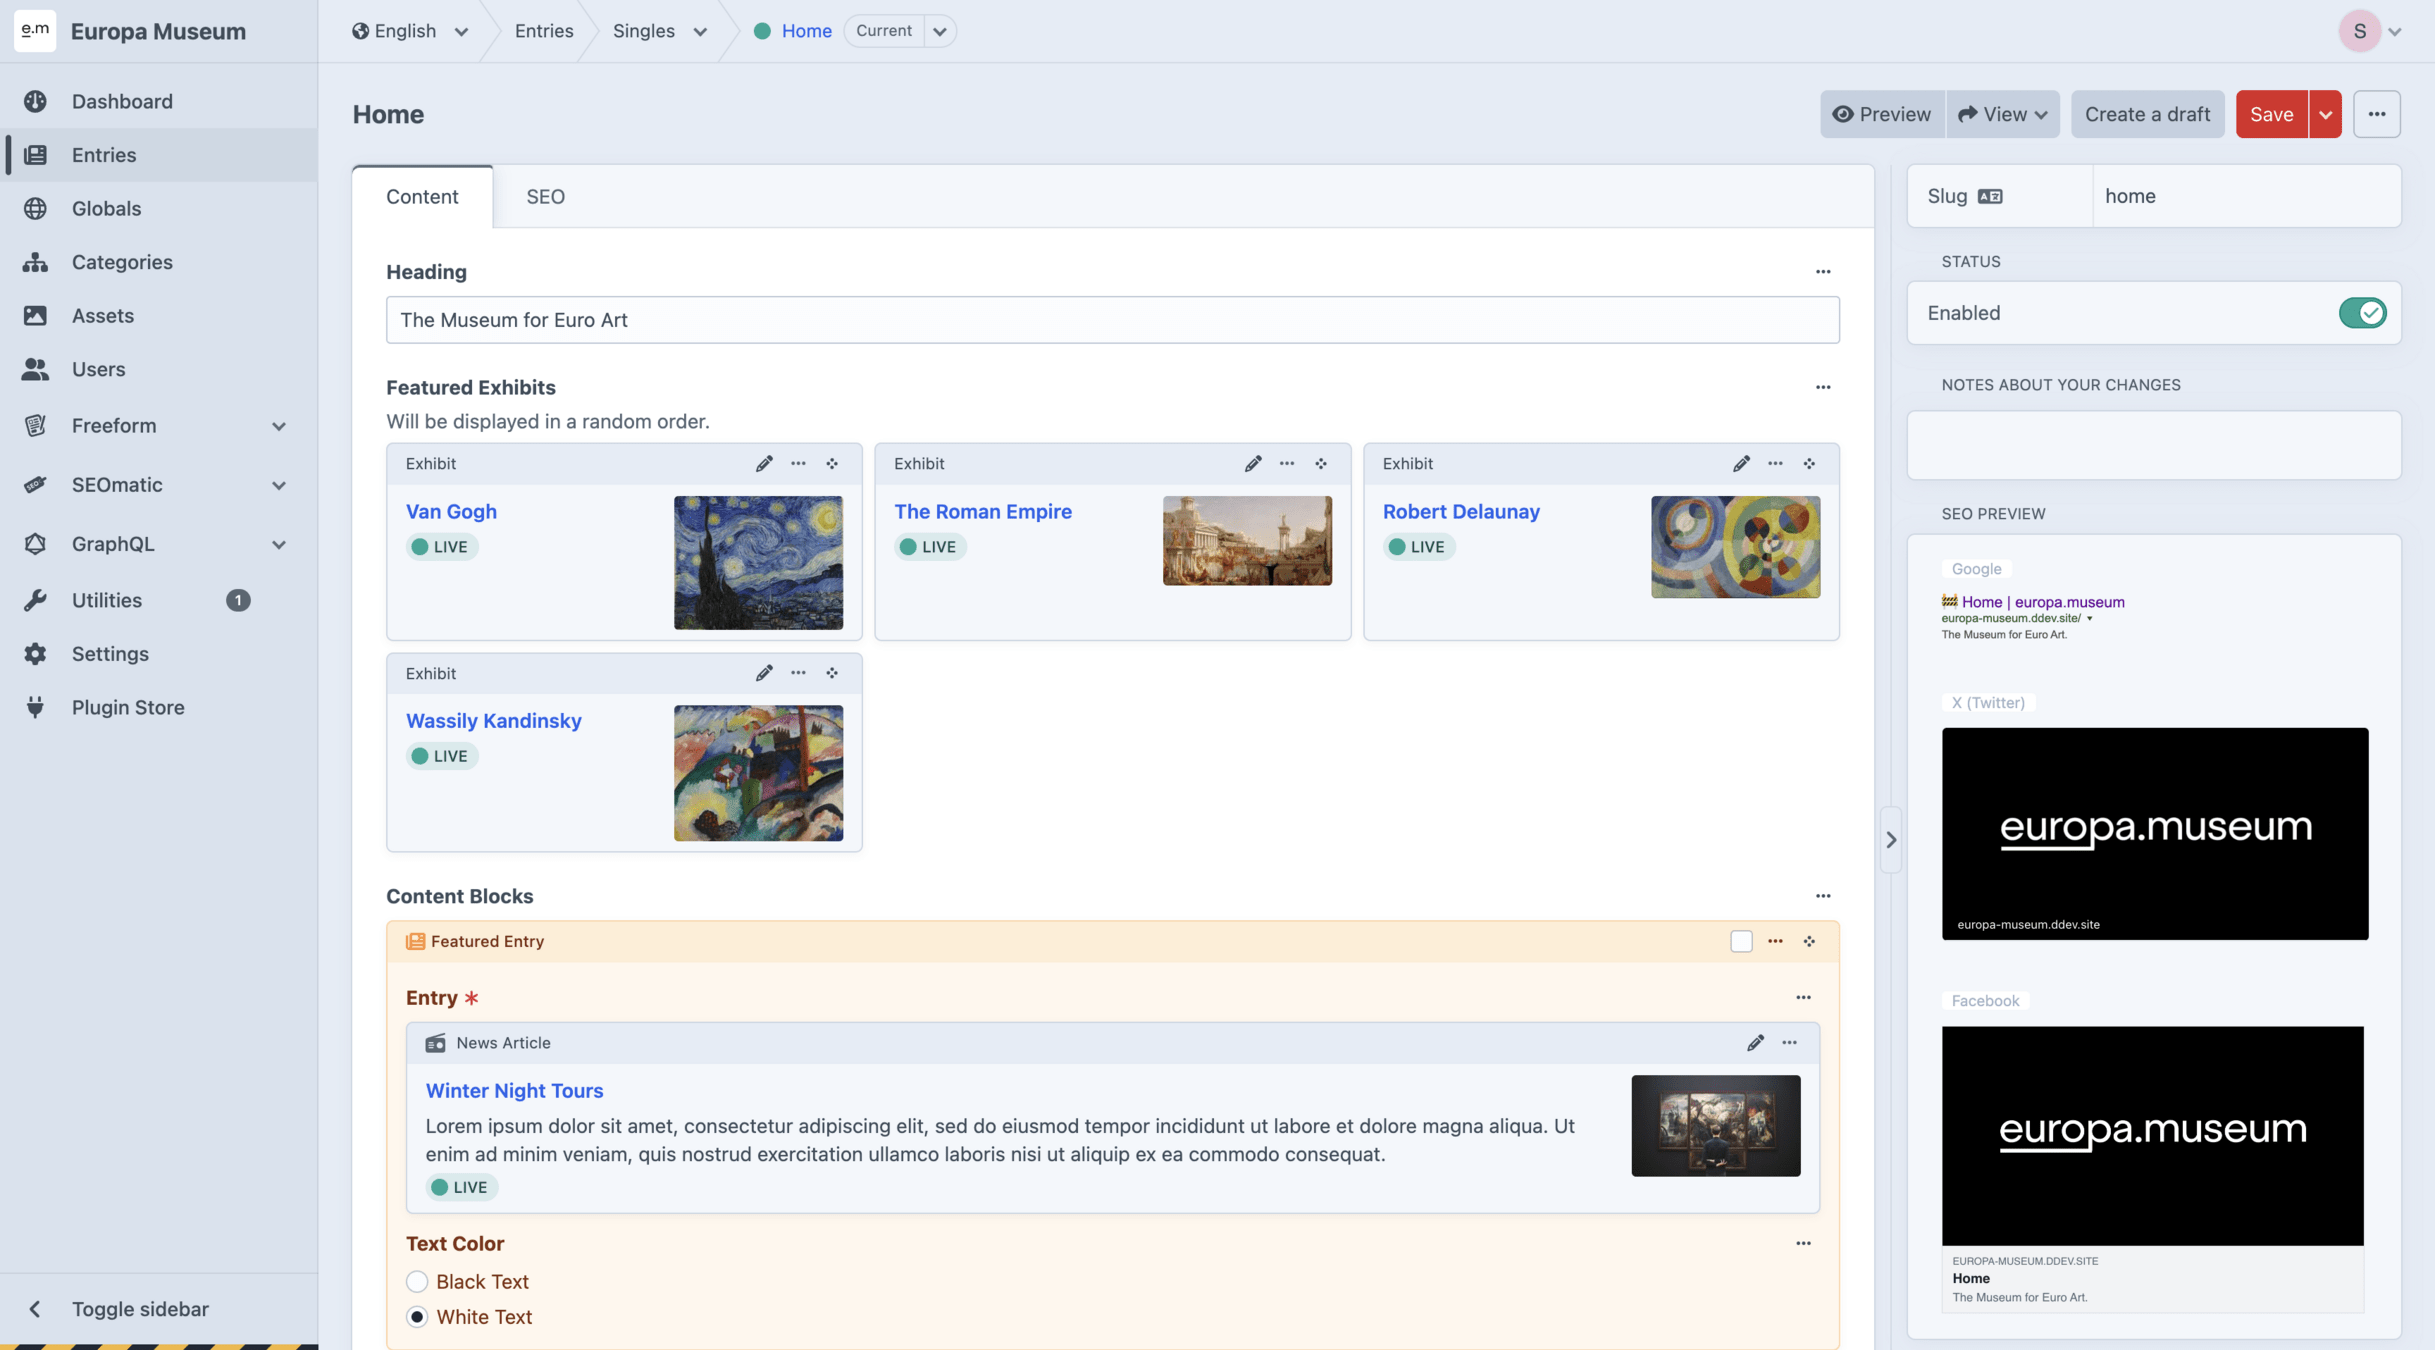Open the Assets section in sidebar
Viewport: 2435px width, 1350px height.
coord(102,316)
